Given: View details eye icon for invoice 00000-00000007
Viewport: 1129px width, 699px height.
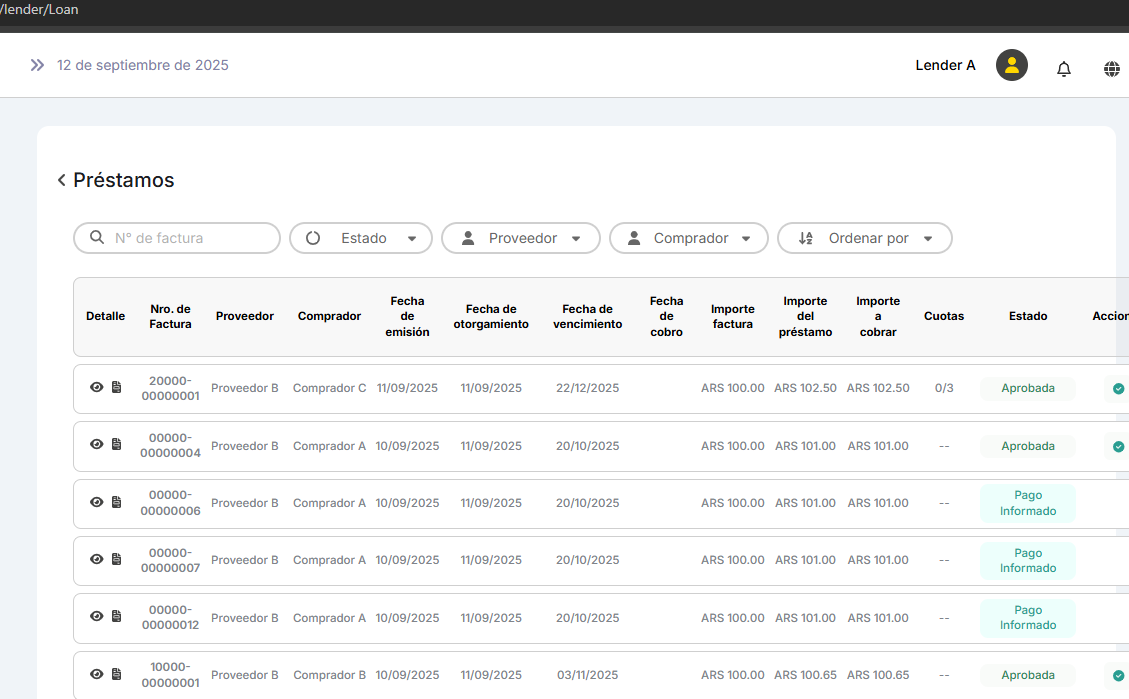Looking at the screenshot, I should [97, 559].
